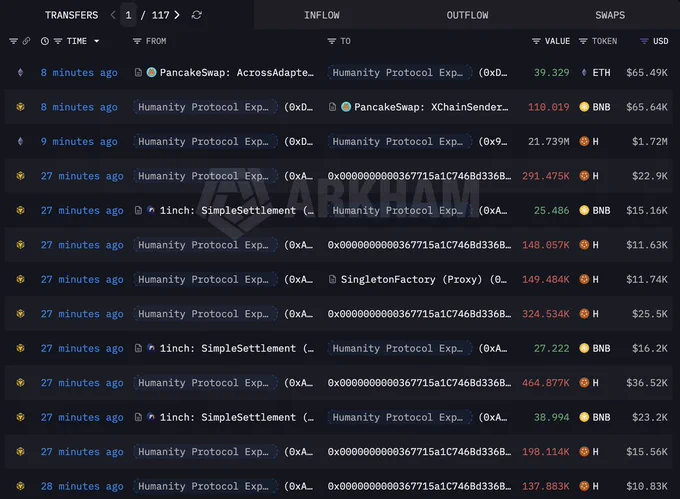Open the USD column filter
Screen dimensions: 680x499
click(644, 41)
